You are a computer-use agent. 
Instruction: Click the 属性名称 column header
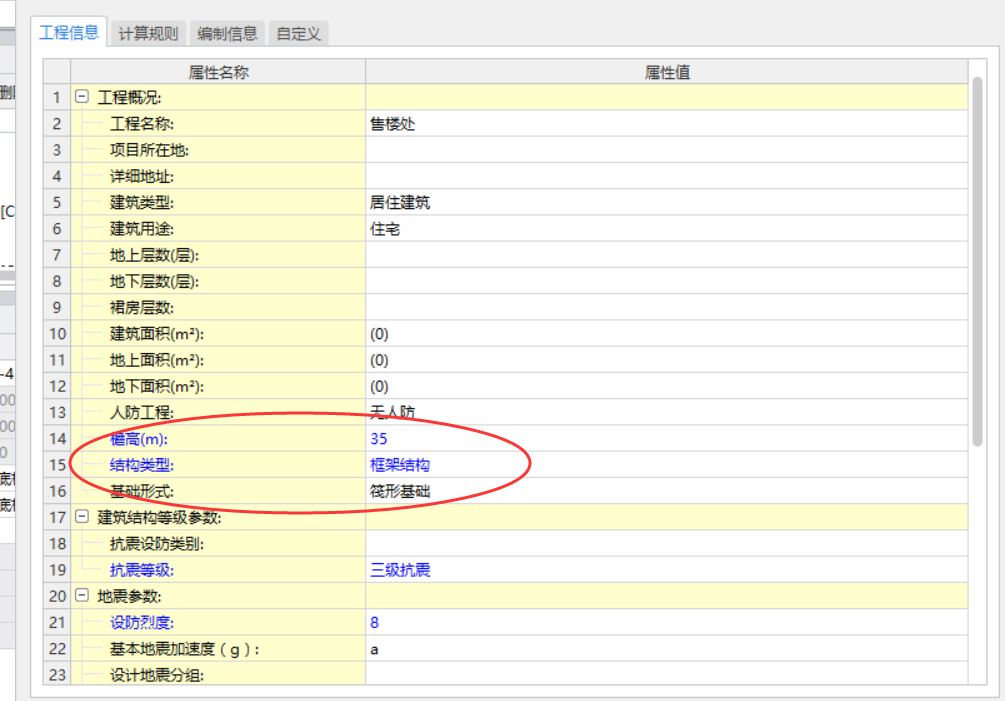[x=218, y=72]
